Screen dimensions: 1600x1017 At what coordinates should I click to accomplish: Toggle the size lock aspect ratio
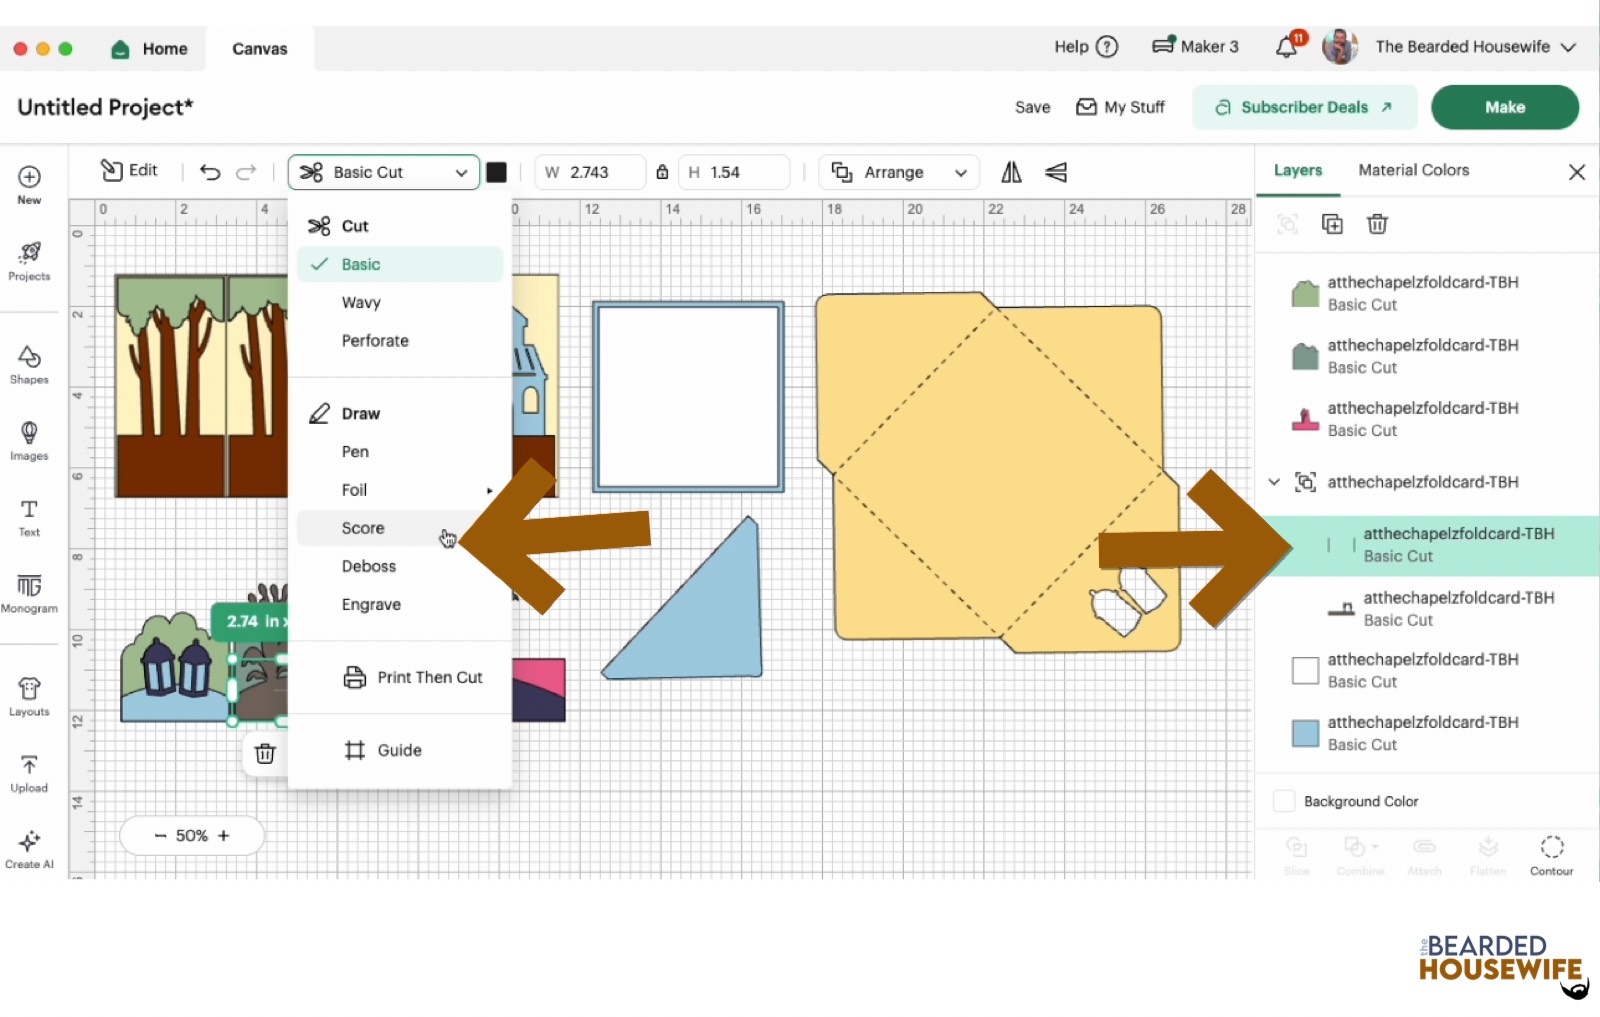[x=662, y=172]
